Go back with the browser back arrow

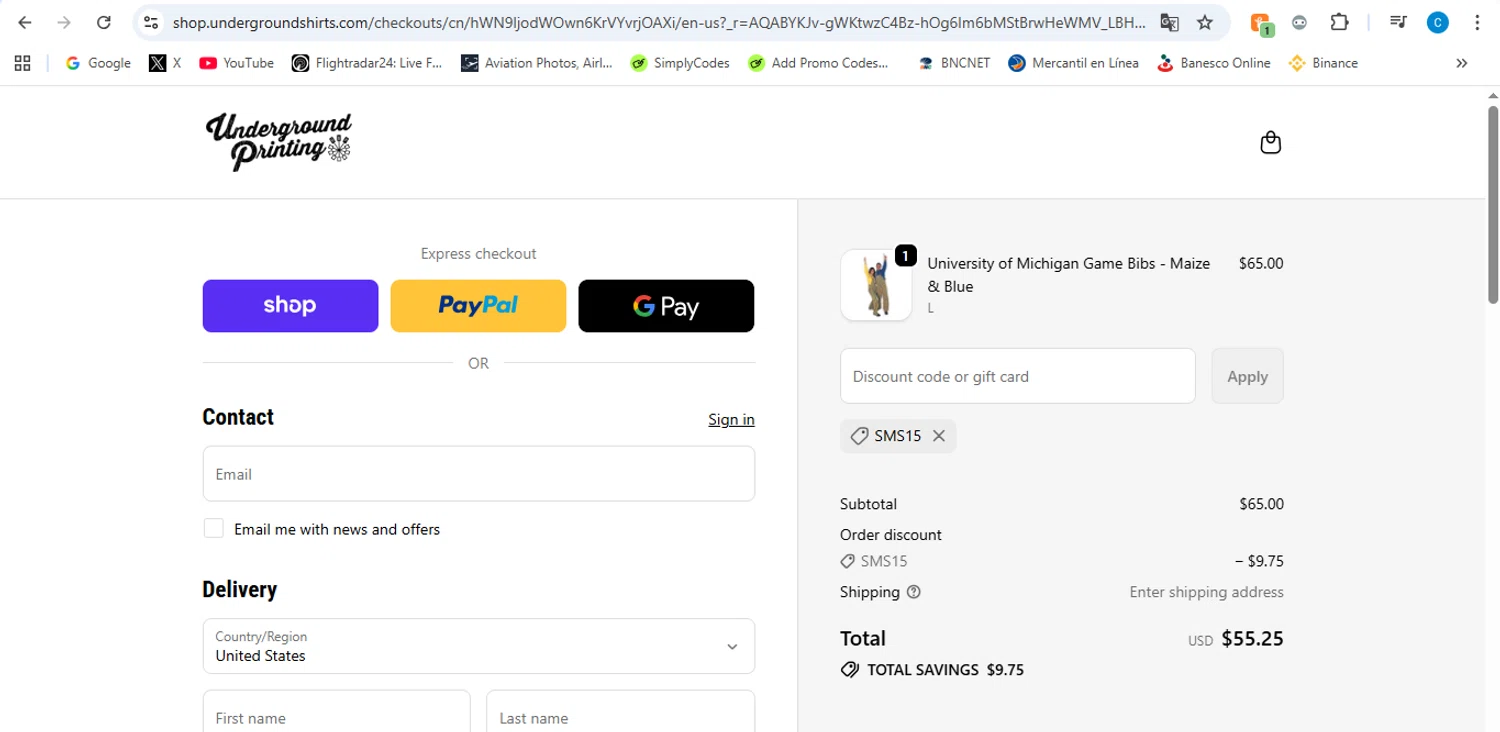[25, 22]
